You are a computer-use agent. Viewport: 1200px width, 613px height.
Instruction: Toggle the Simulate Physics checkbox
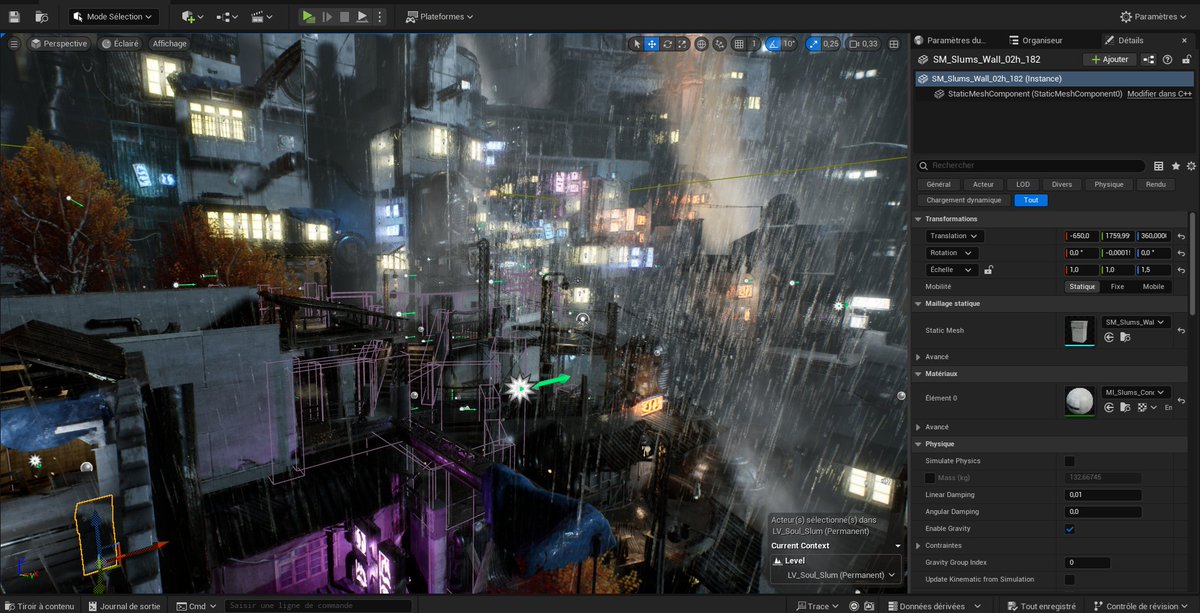click(1069, 461)
